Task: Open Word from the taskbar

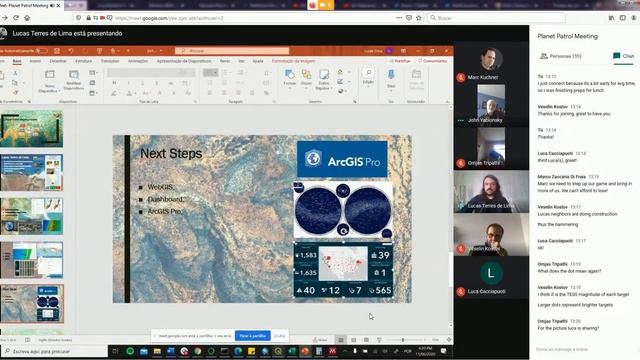Action: (171, 351)
